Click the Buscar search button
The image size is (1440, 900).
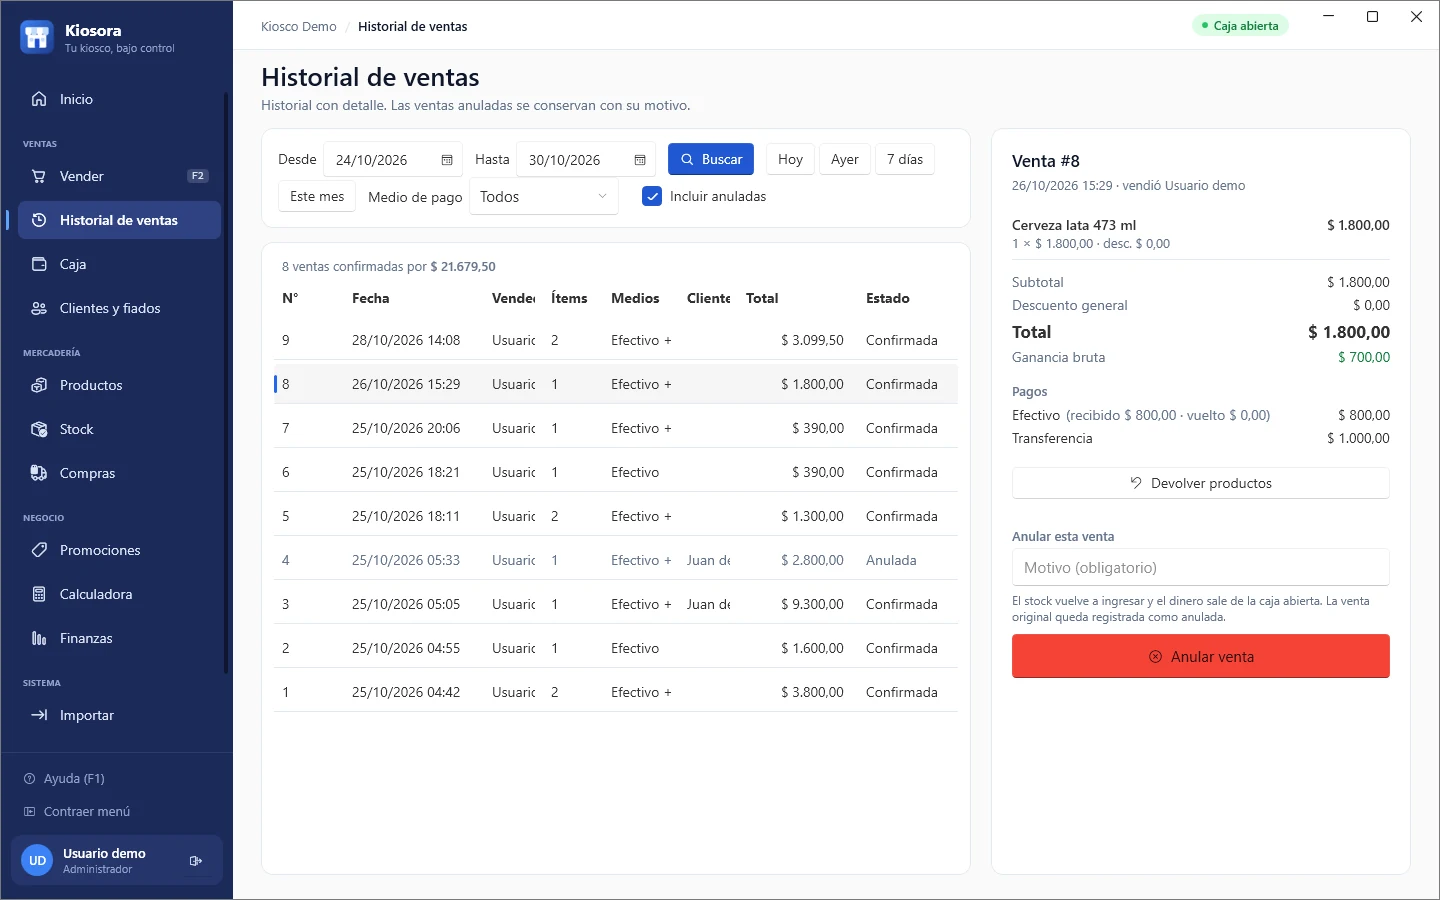point(711,159)
